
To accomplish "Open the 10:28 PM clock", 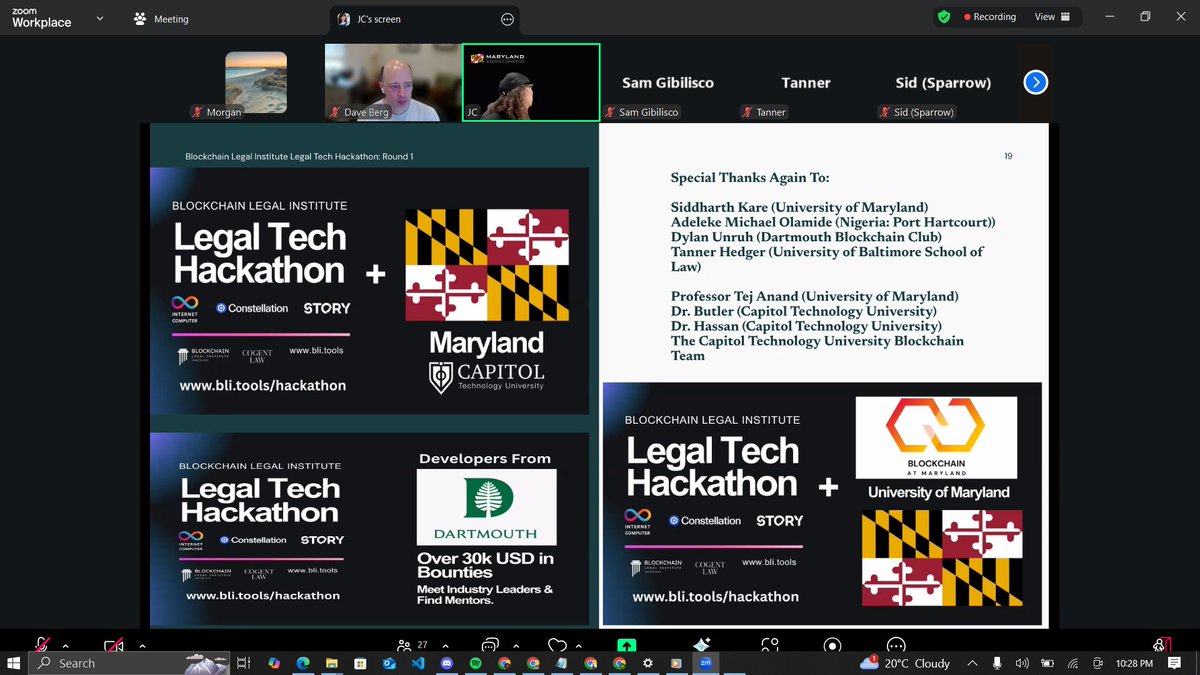I will click(x=1135, y=663).
